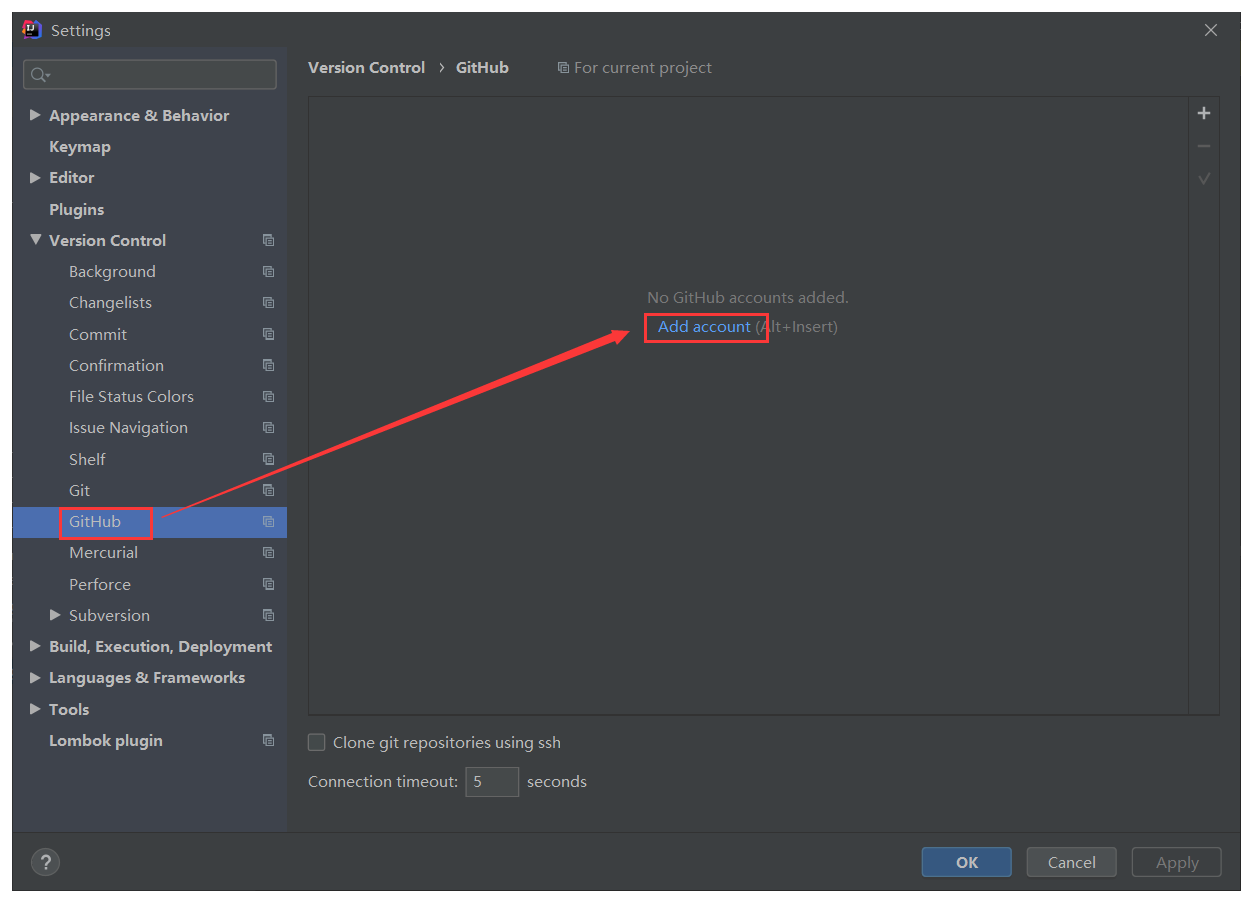The width and height of the screenshot is (1253, 903).
Task: Click project-level icon beside Subversion
Action: pyautogui.click(x=268, y=615)
